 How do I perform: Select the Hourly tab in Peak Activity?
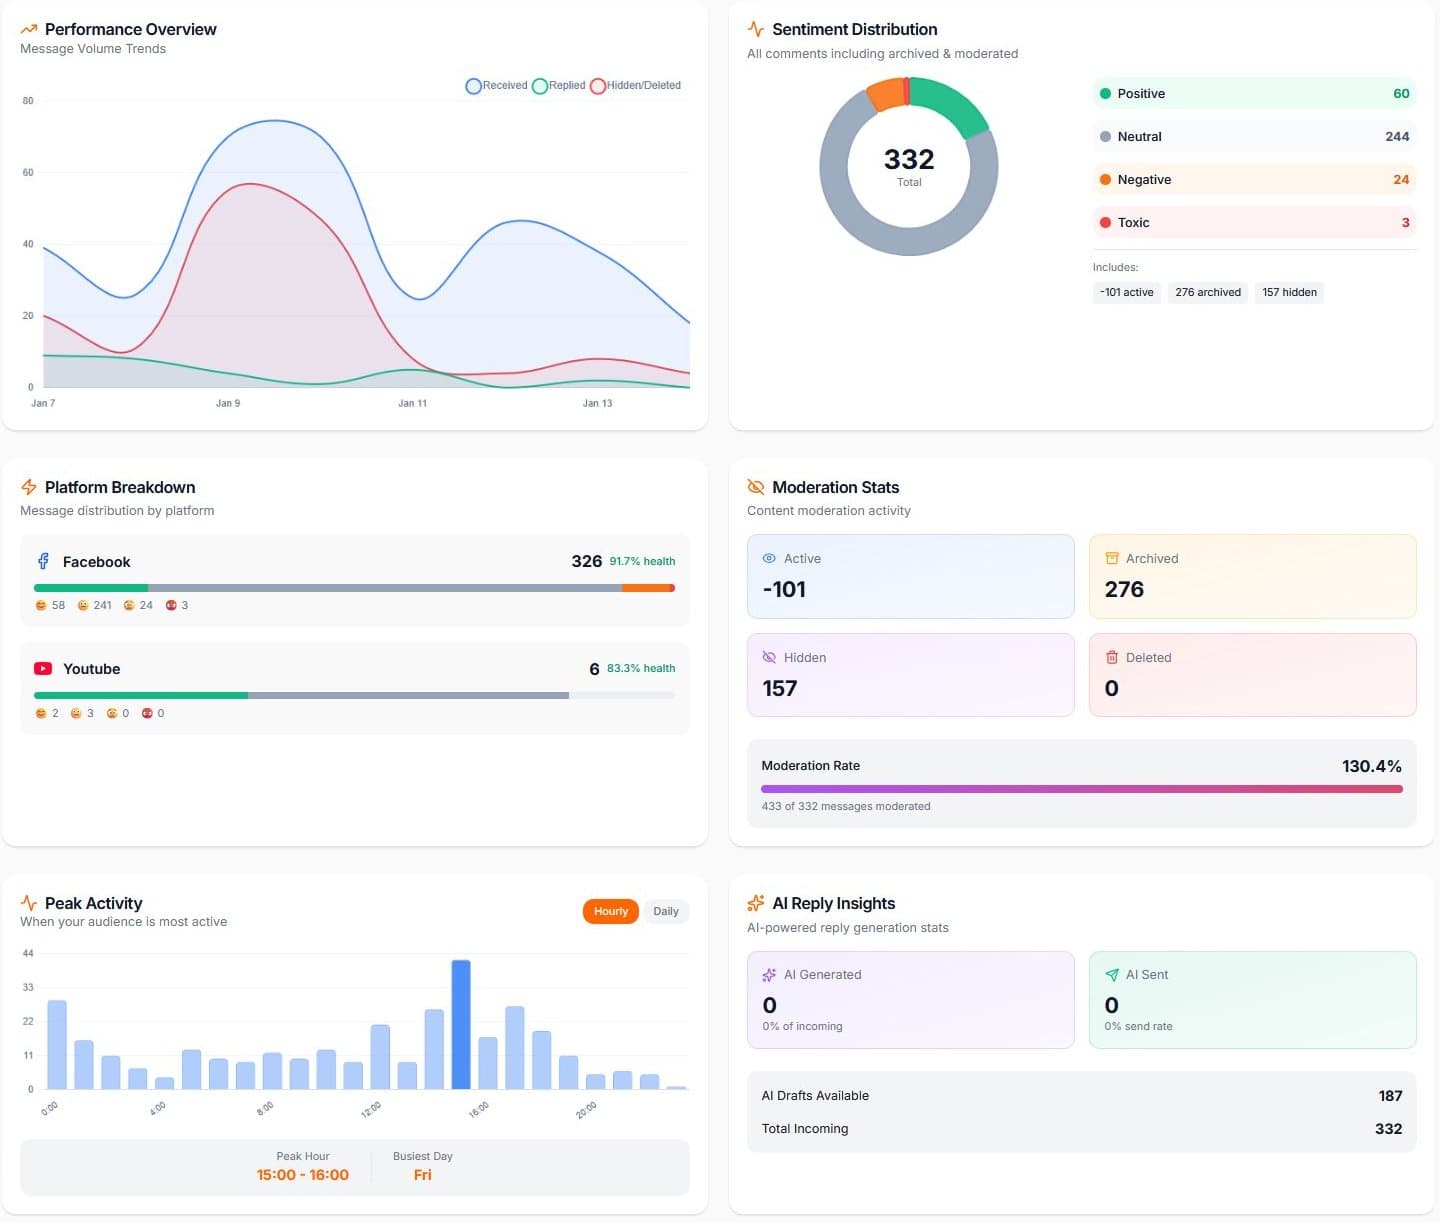click(x=610, y=911)
